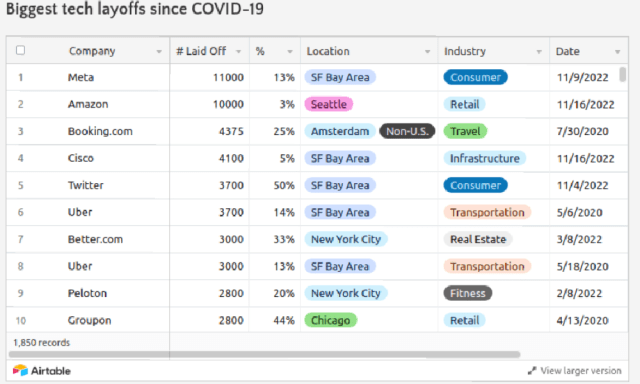Open the Date column dropdown arrow
Screen dimensions: 640x384
click(618, 52)
